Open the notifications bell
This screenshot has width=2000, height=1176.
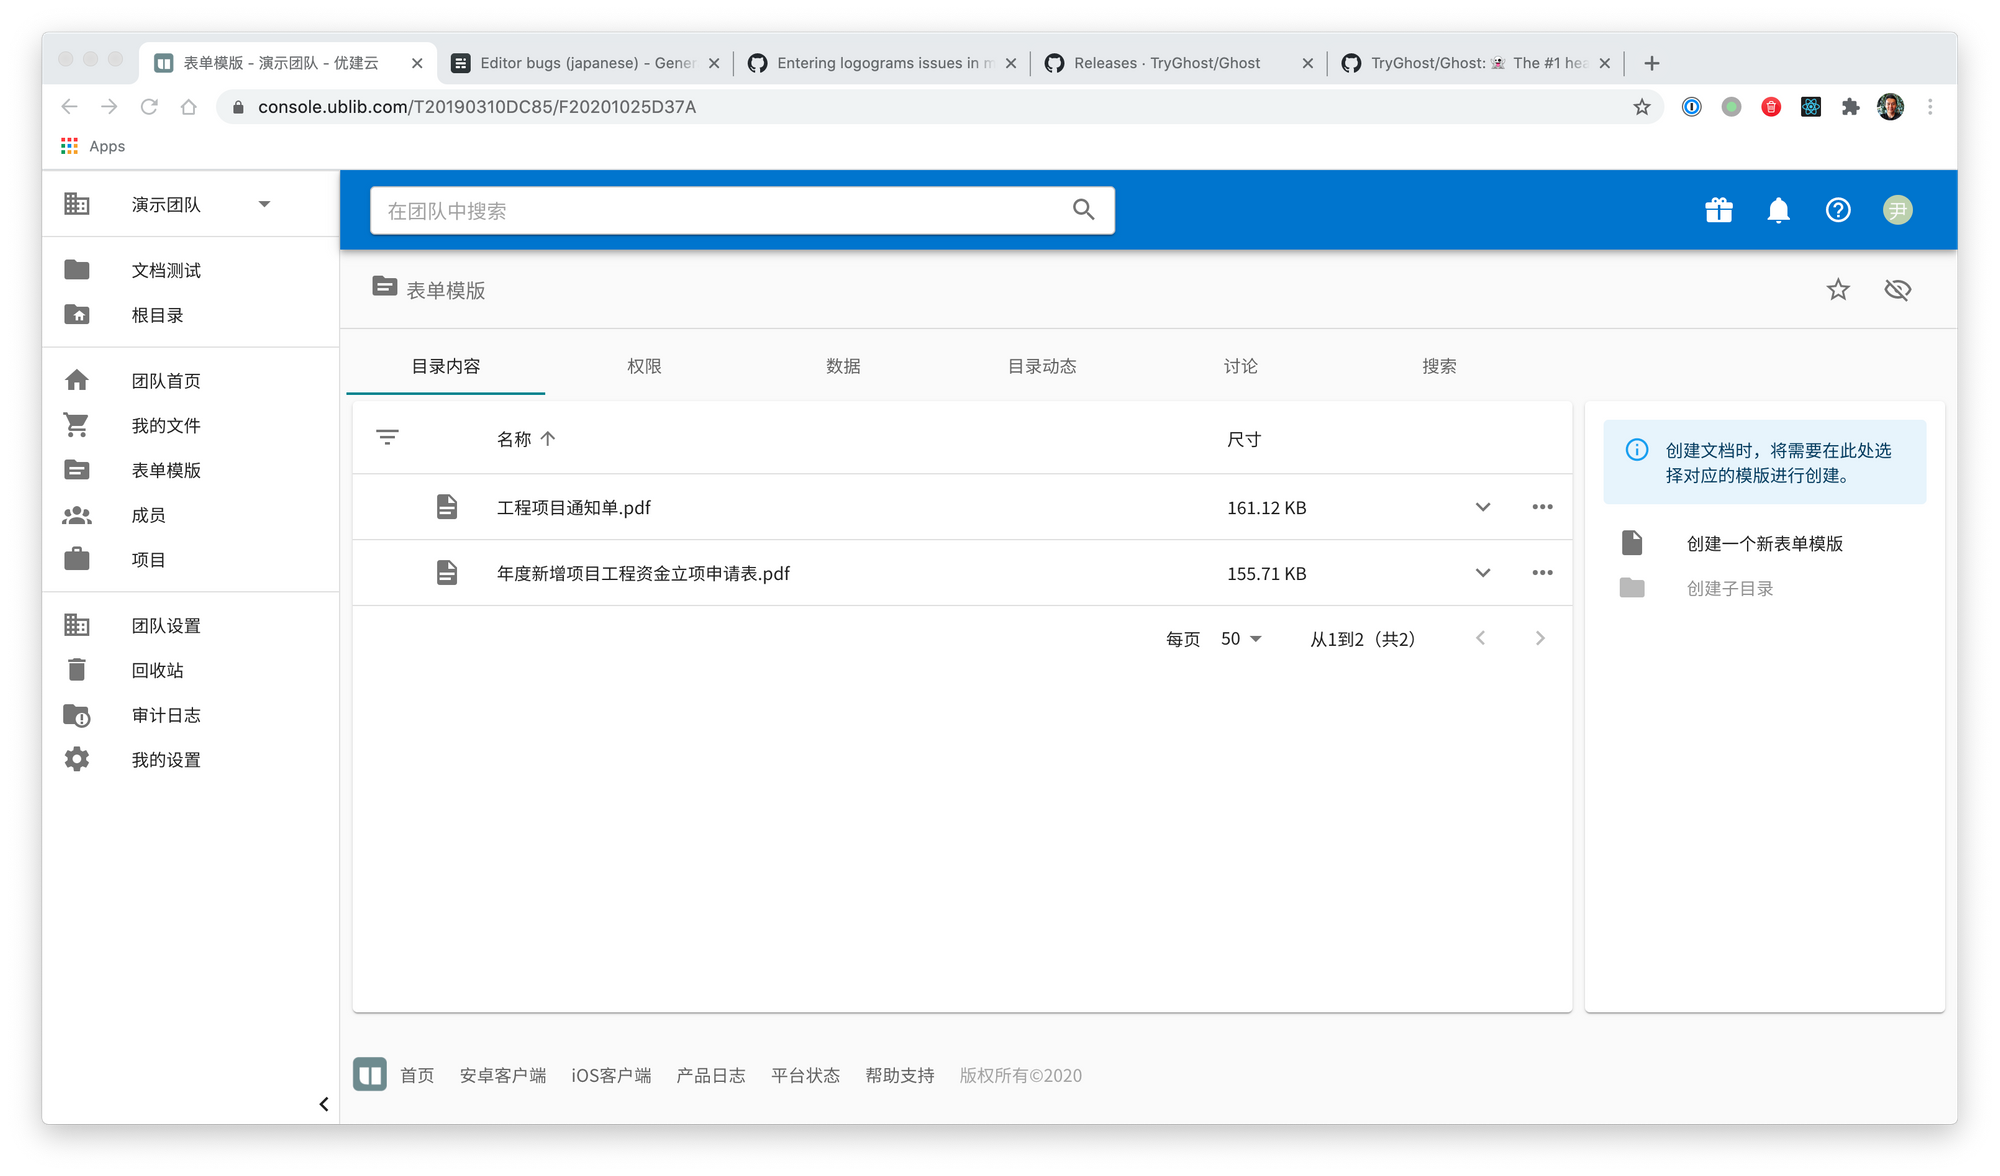click(1778, 210)
